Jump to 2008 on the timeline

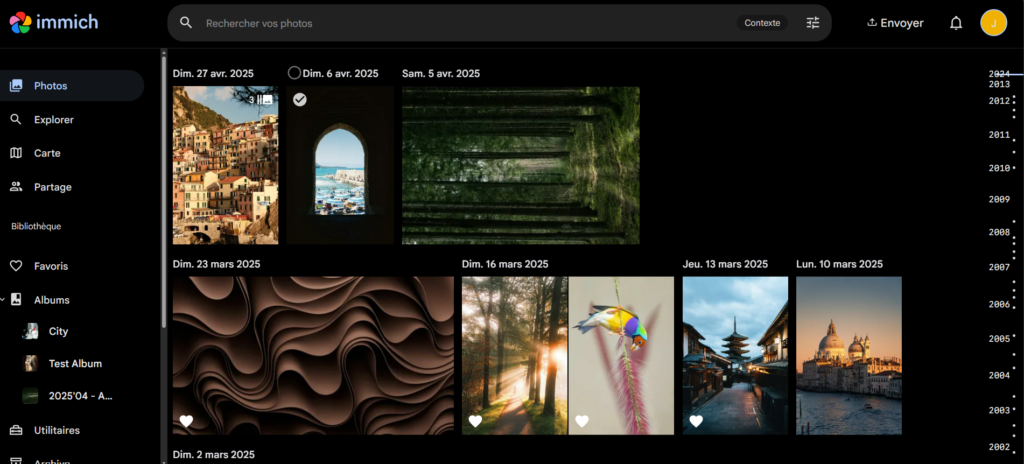999,232
